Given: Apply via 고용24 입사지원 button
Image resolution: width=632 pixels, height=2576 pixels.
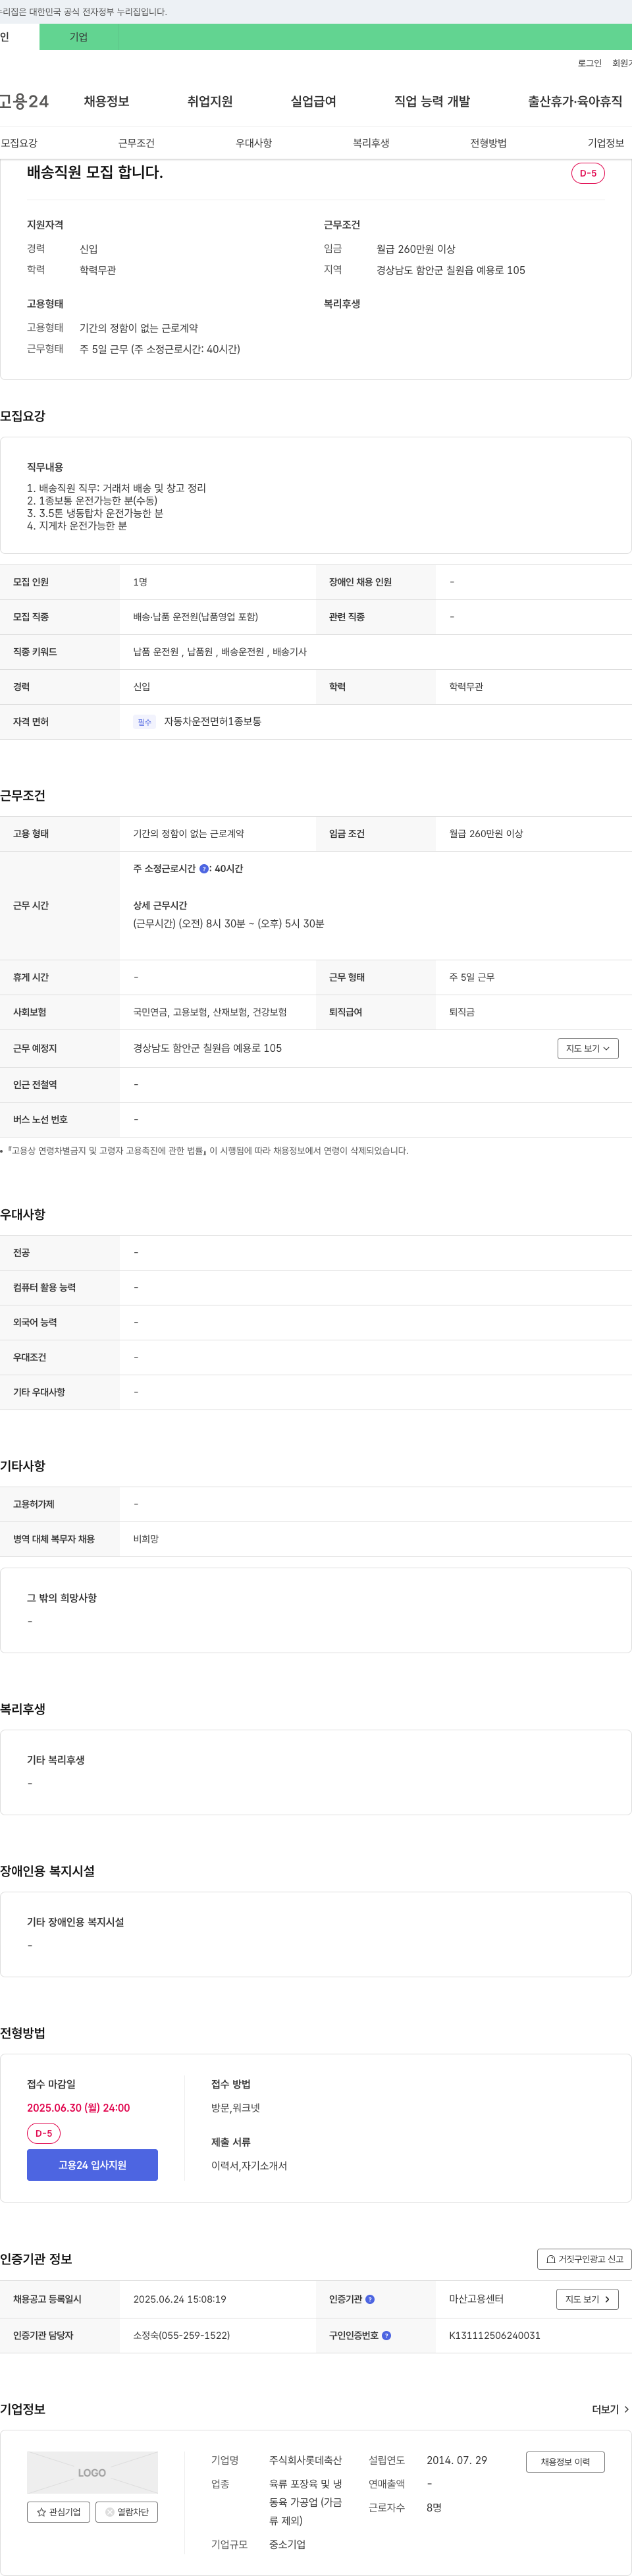Looking at the screenshot, I should tap(92, 2165).
